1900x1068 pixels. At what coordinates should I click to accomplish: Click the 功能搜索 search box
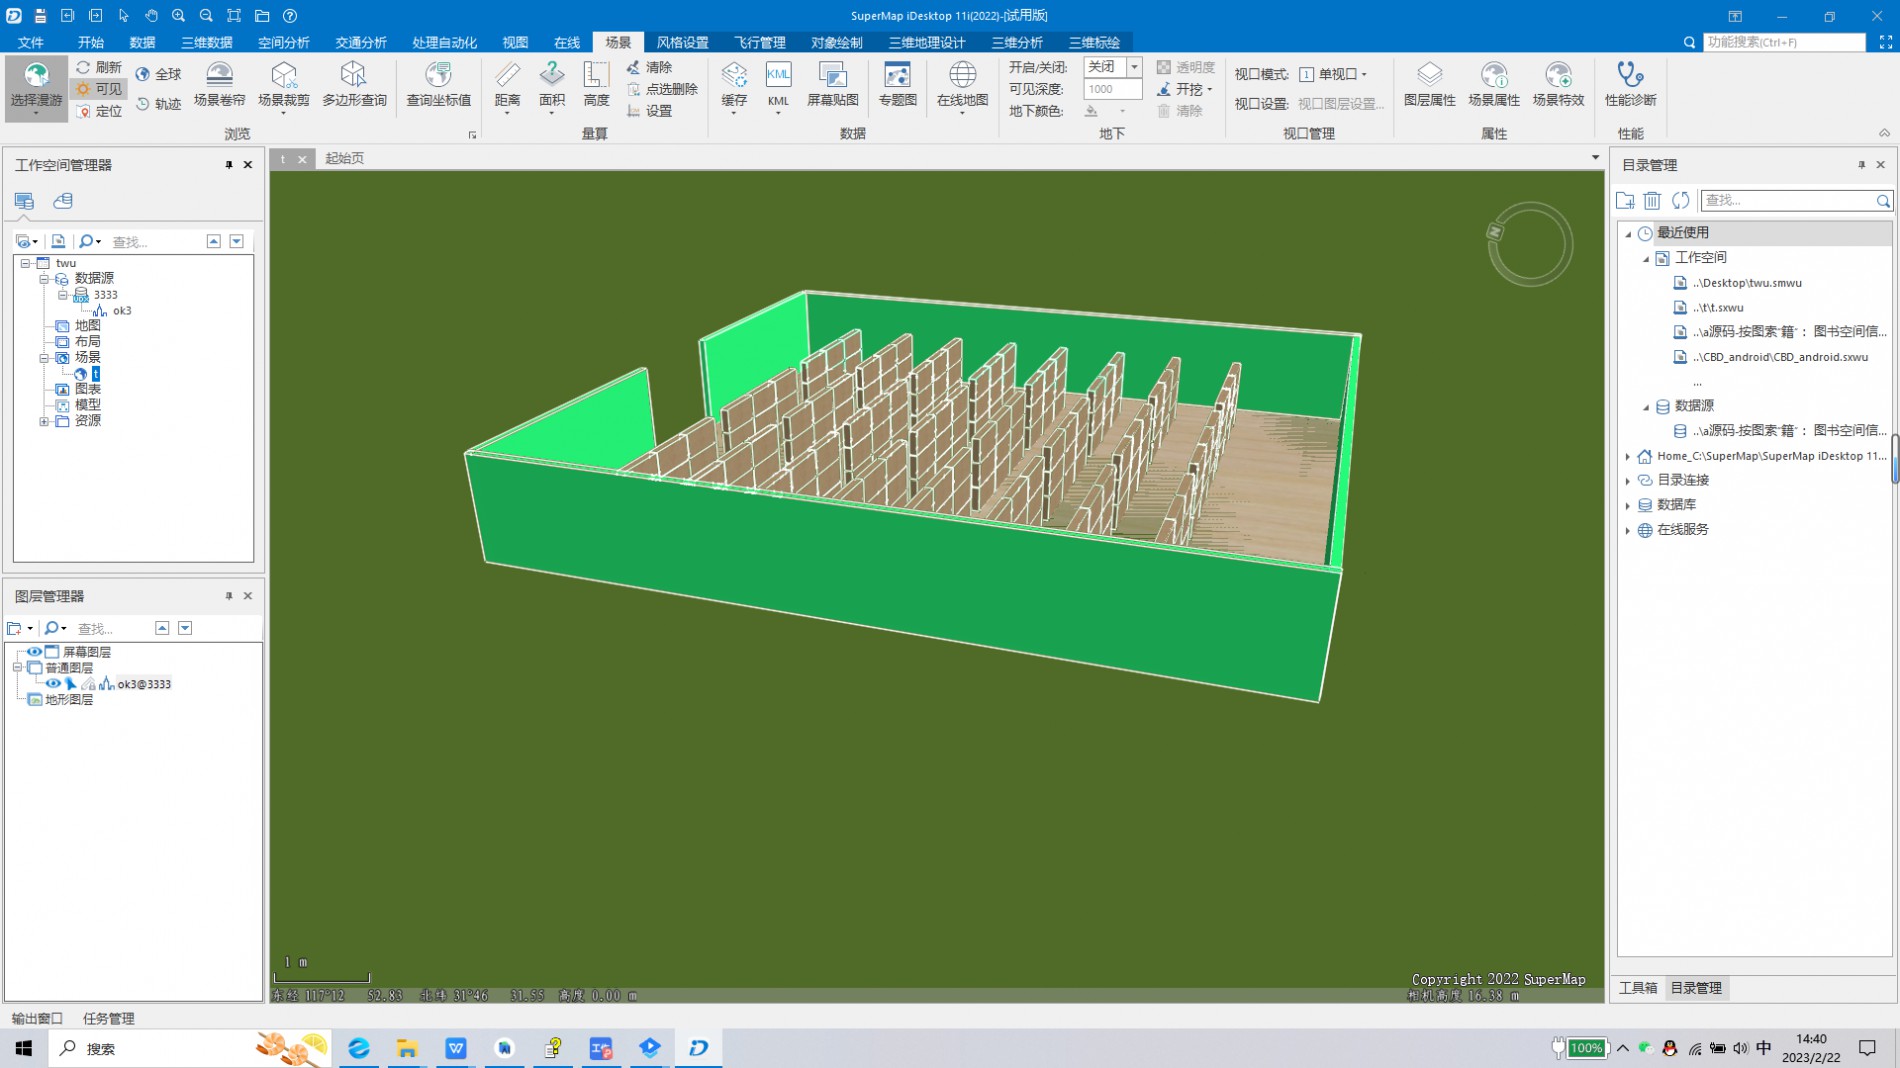click(1784, 42)
